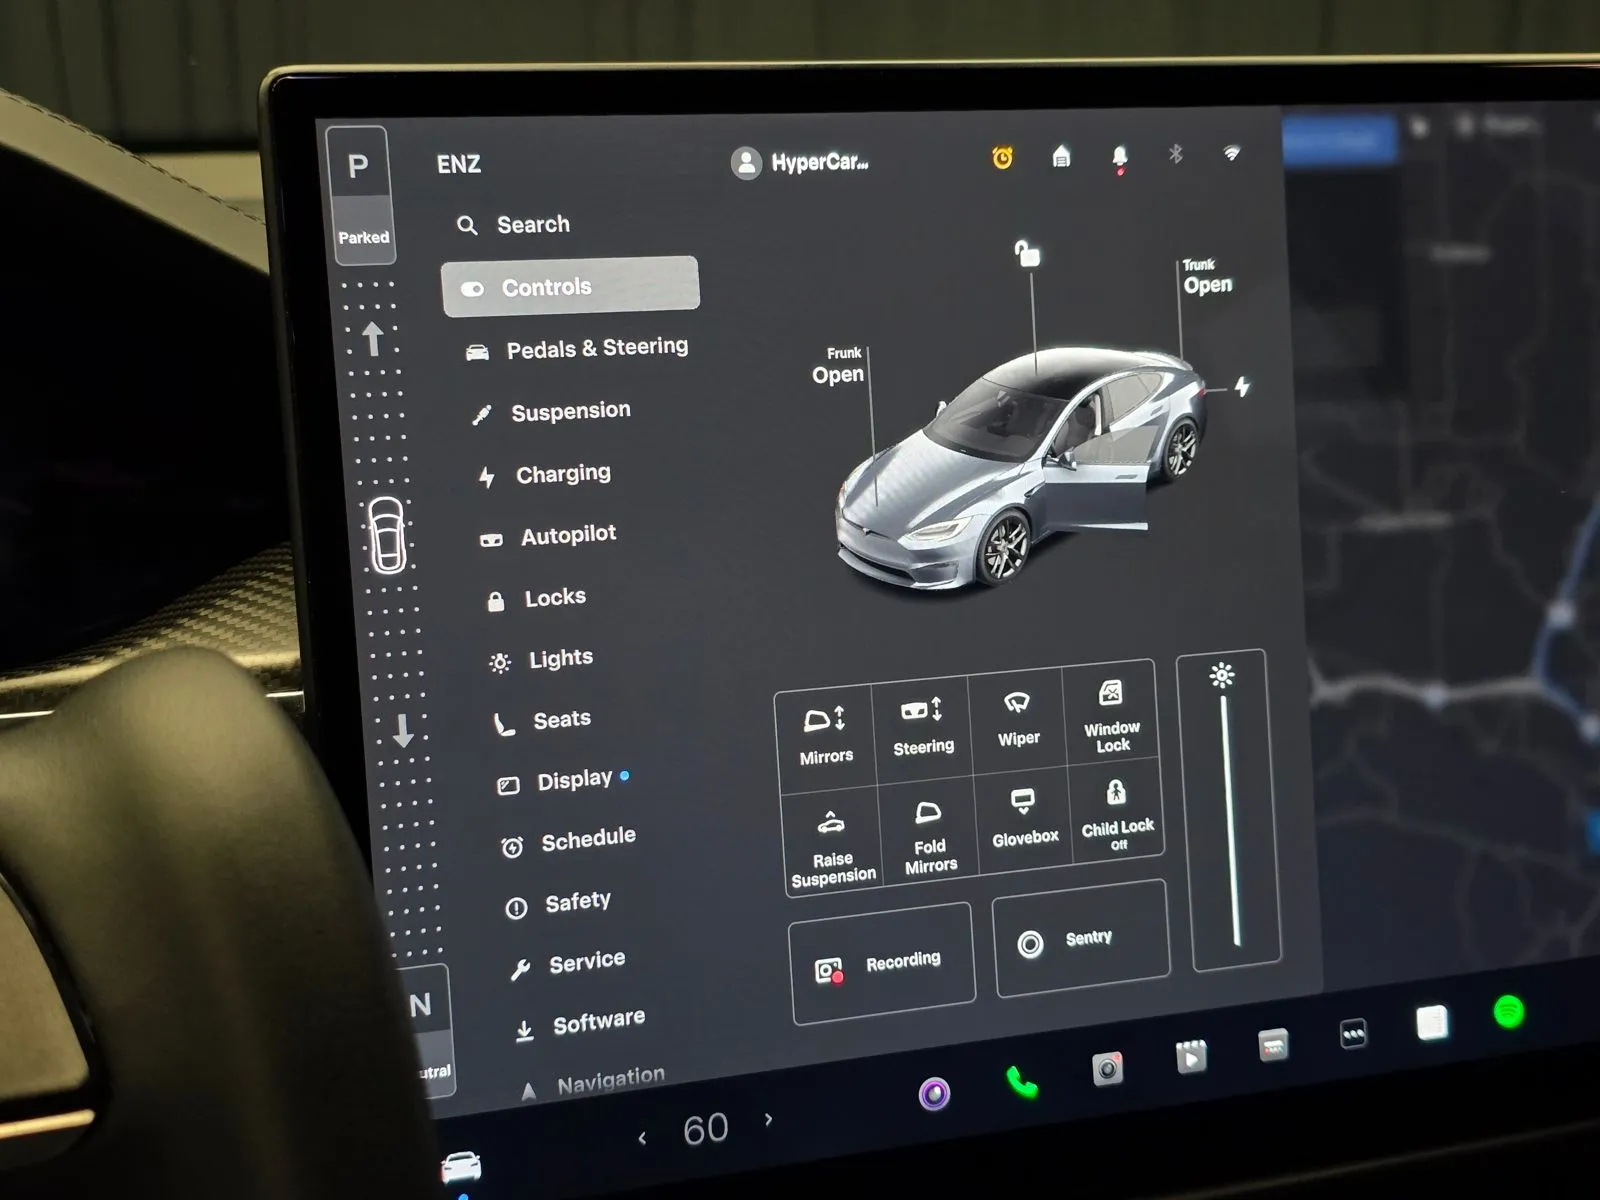Toggle Window Lock

point(1111,716)
